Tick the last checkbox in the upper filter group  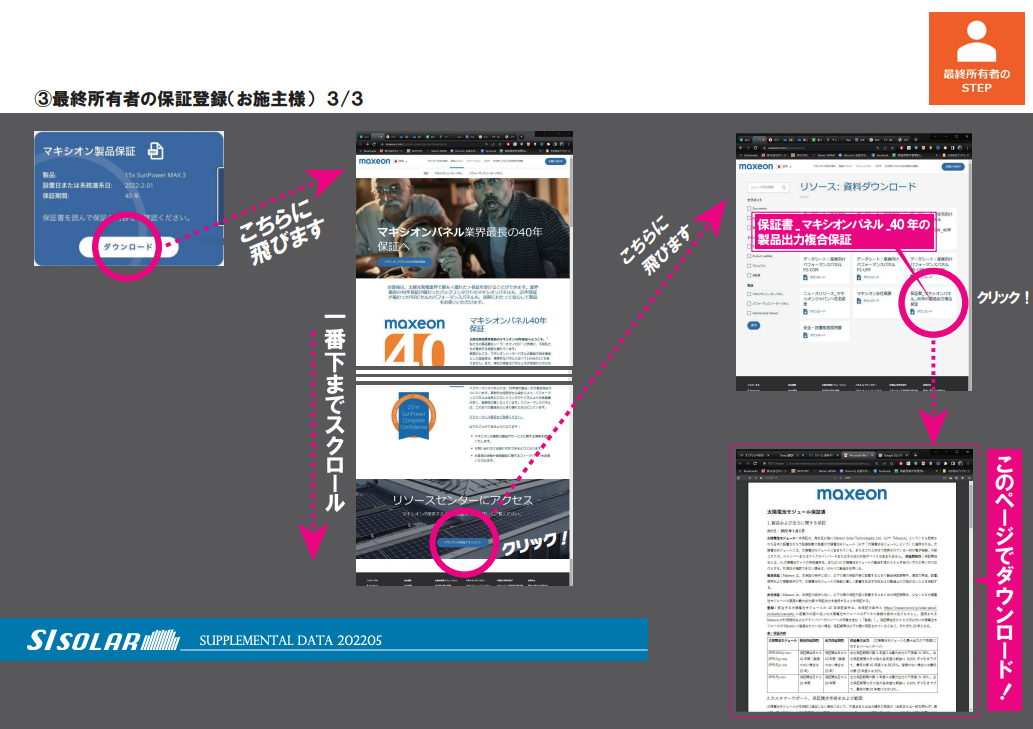tap(749, 275)
